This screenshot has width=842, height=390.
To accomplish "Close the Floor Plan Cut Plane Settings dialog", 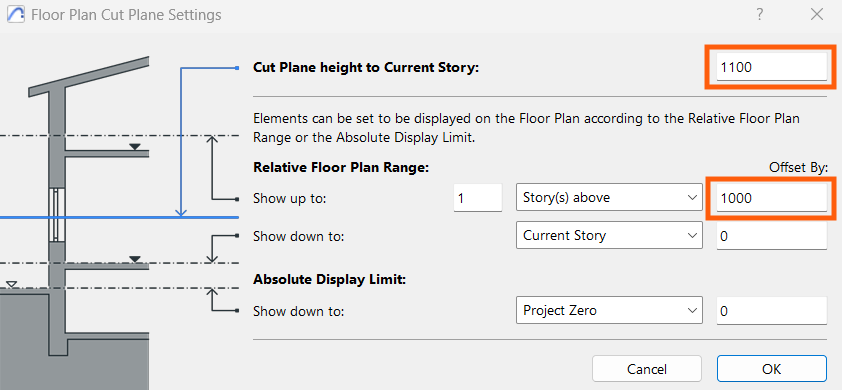I will point(817,15).
